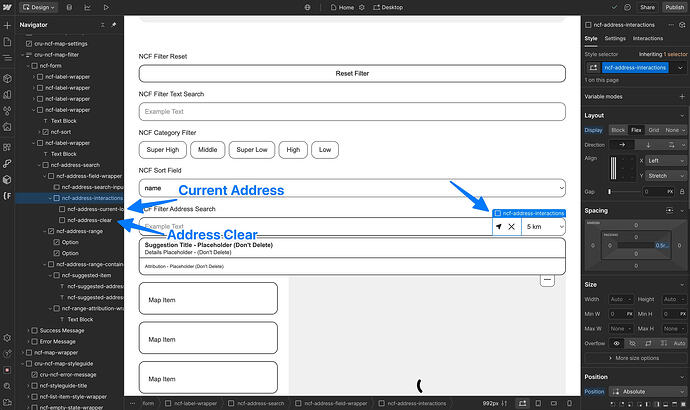
Task: Open the Insights chart icon in top bar
Action: [88, 7]
